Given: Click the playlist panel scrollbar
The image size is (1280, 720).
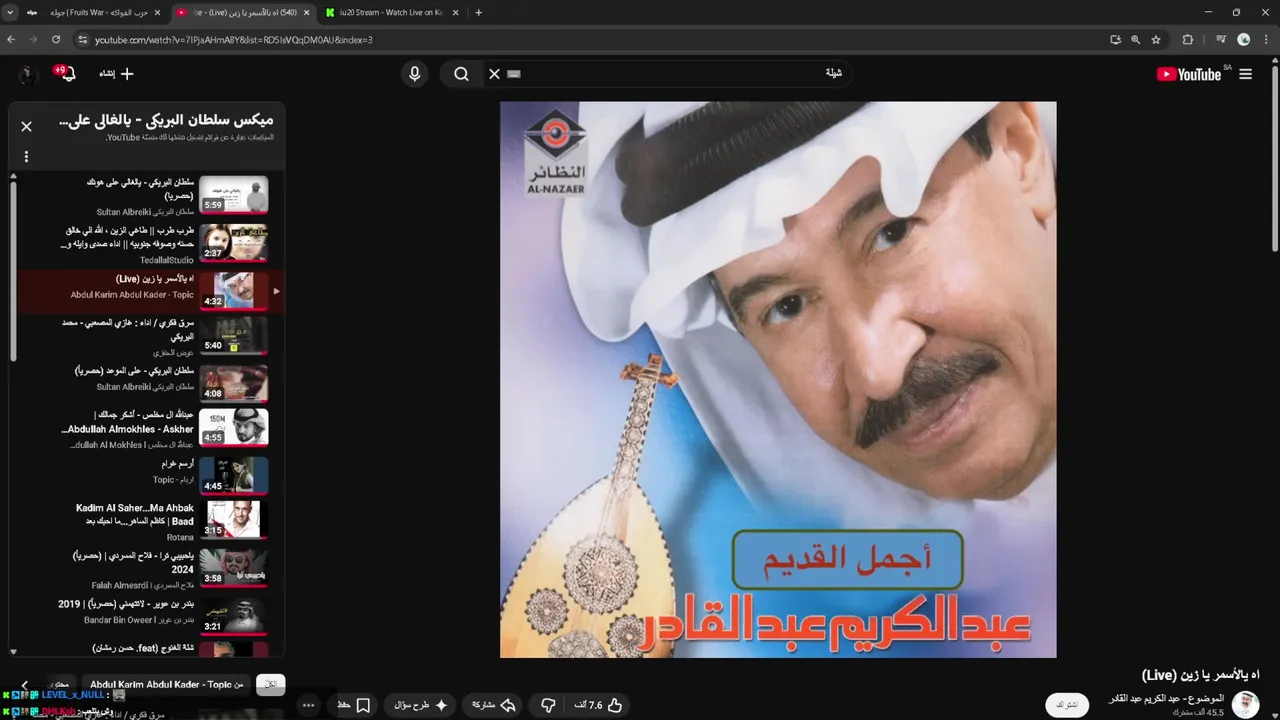Looking at the screenshot, I should [x=13, y=270].
